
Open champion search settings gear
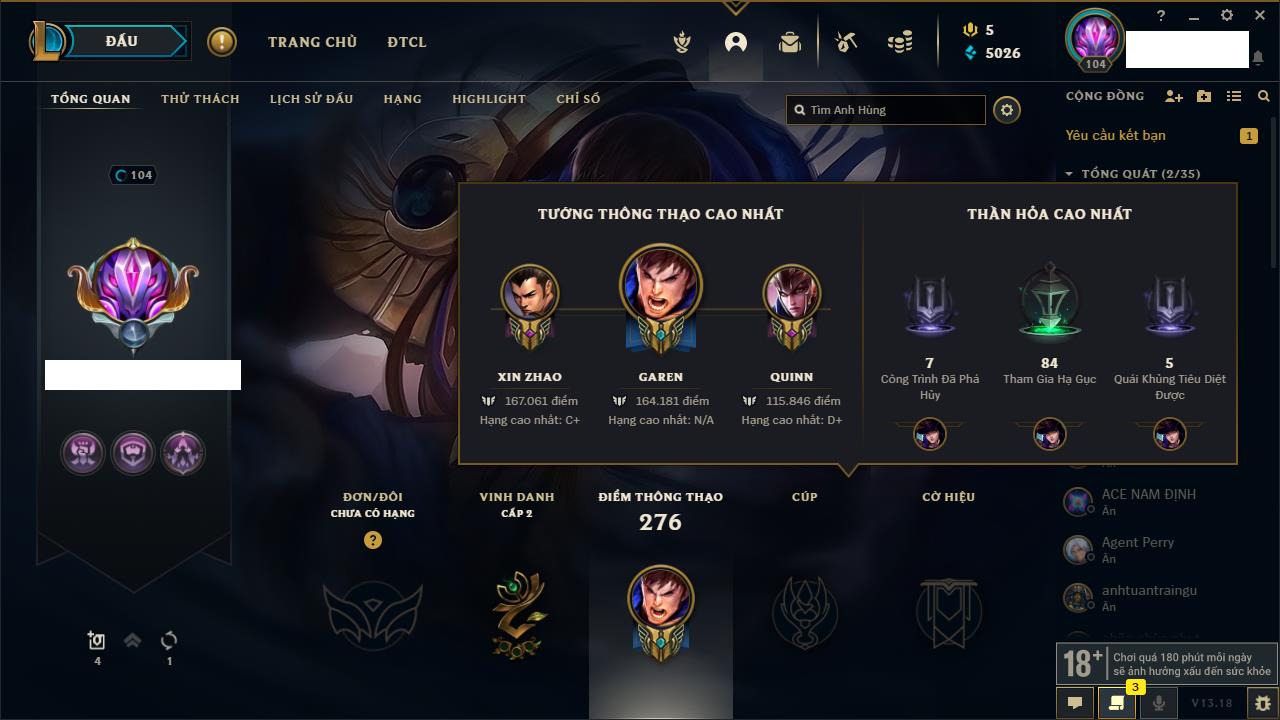pos(1007,110)
